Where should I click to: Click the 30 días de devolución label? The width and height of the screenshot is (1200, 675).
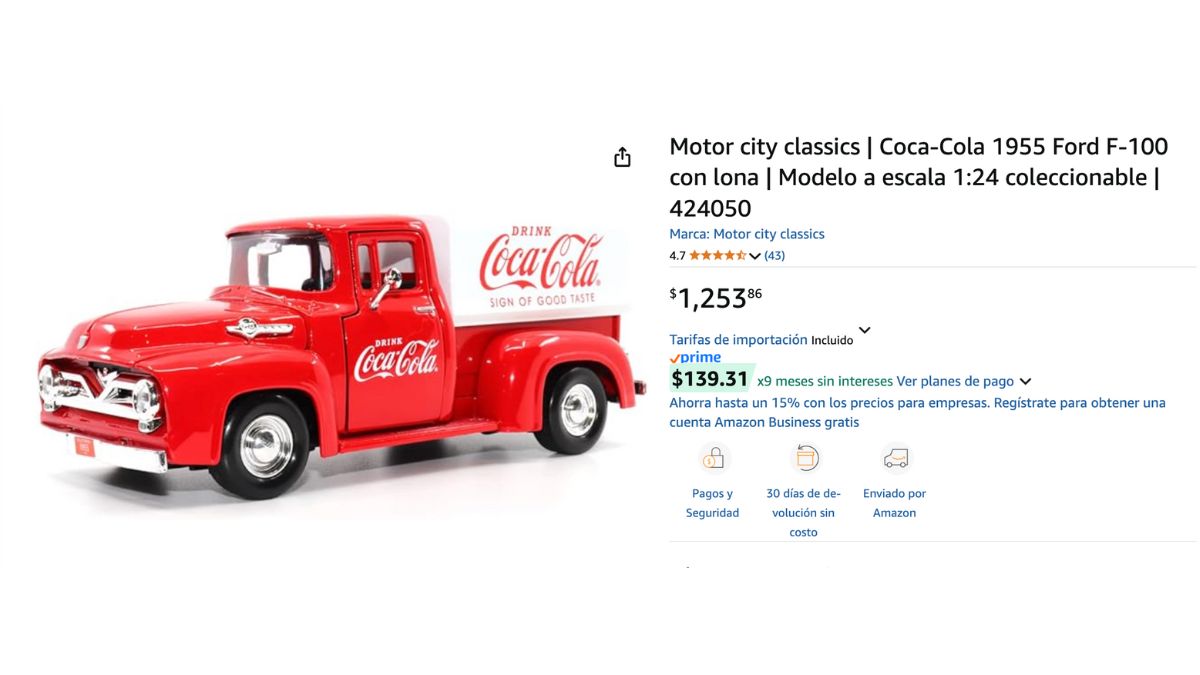[x=804, y=512]
